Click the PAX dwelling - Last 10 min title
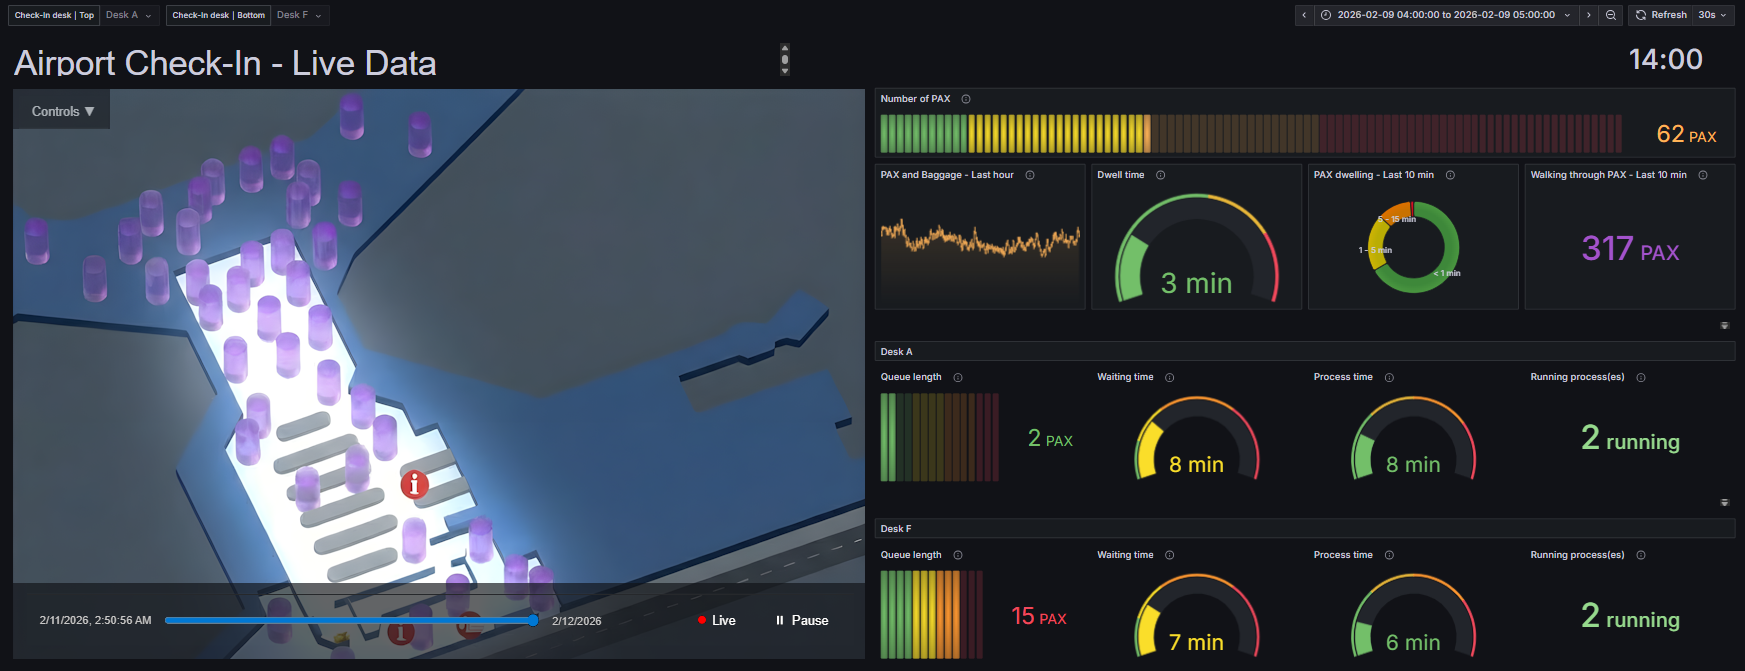 1374,175
